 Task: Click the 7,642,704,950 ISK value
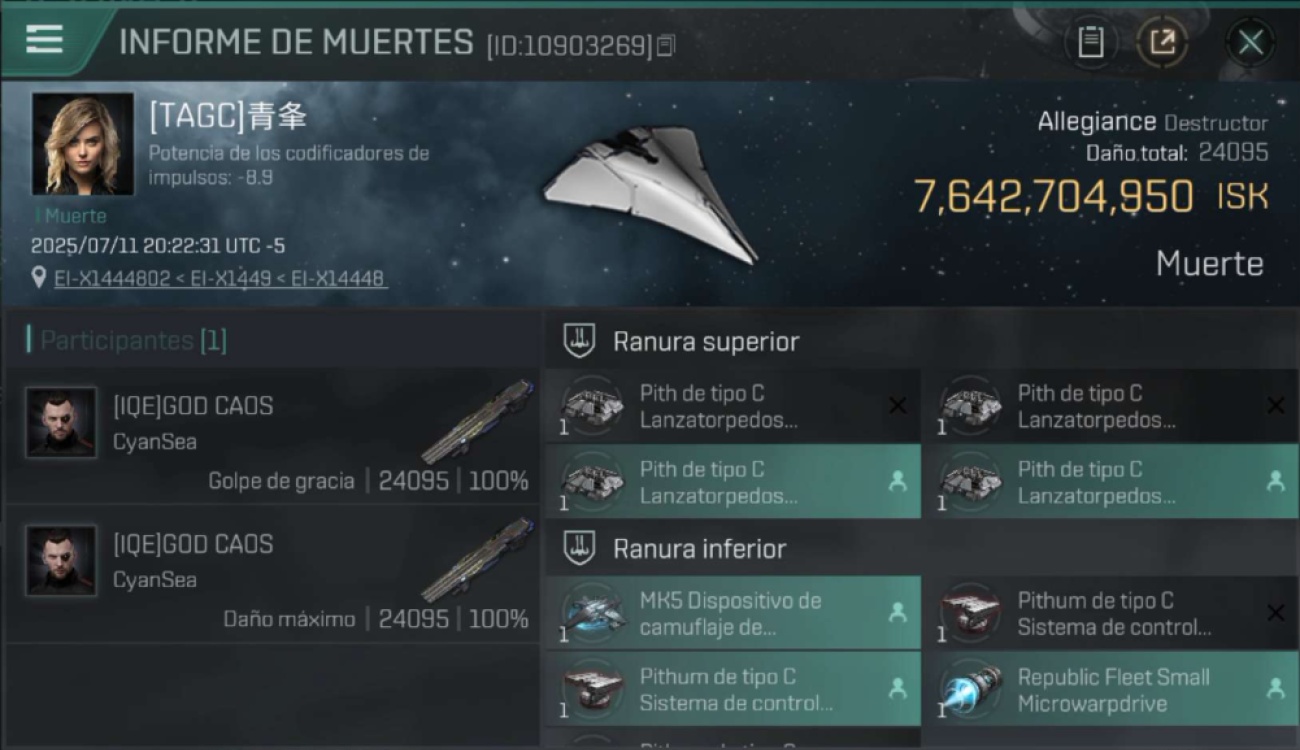[x=1091, y=196]
